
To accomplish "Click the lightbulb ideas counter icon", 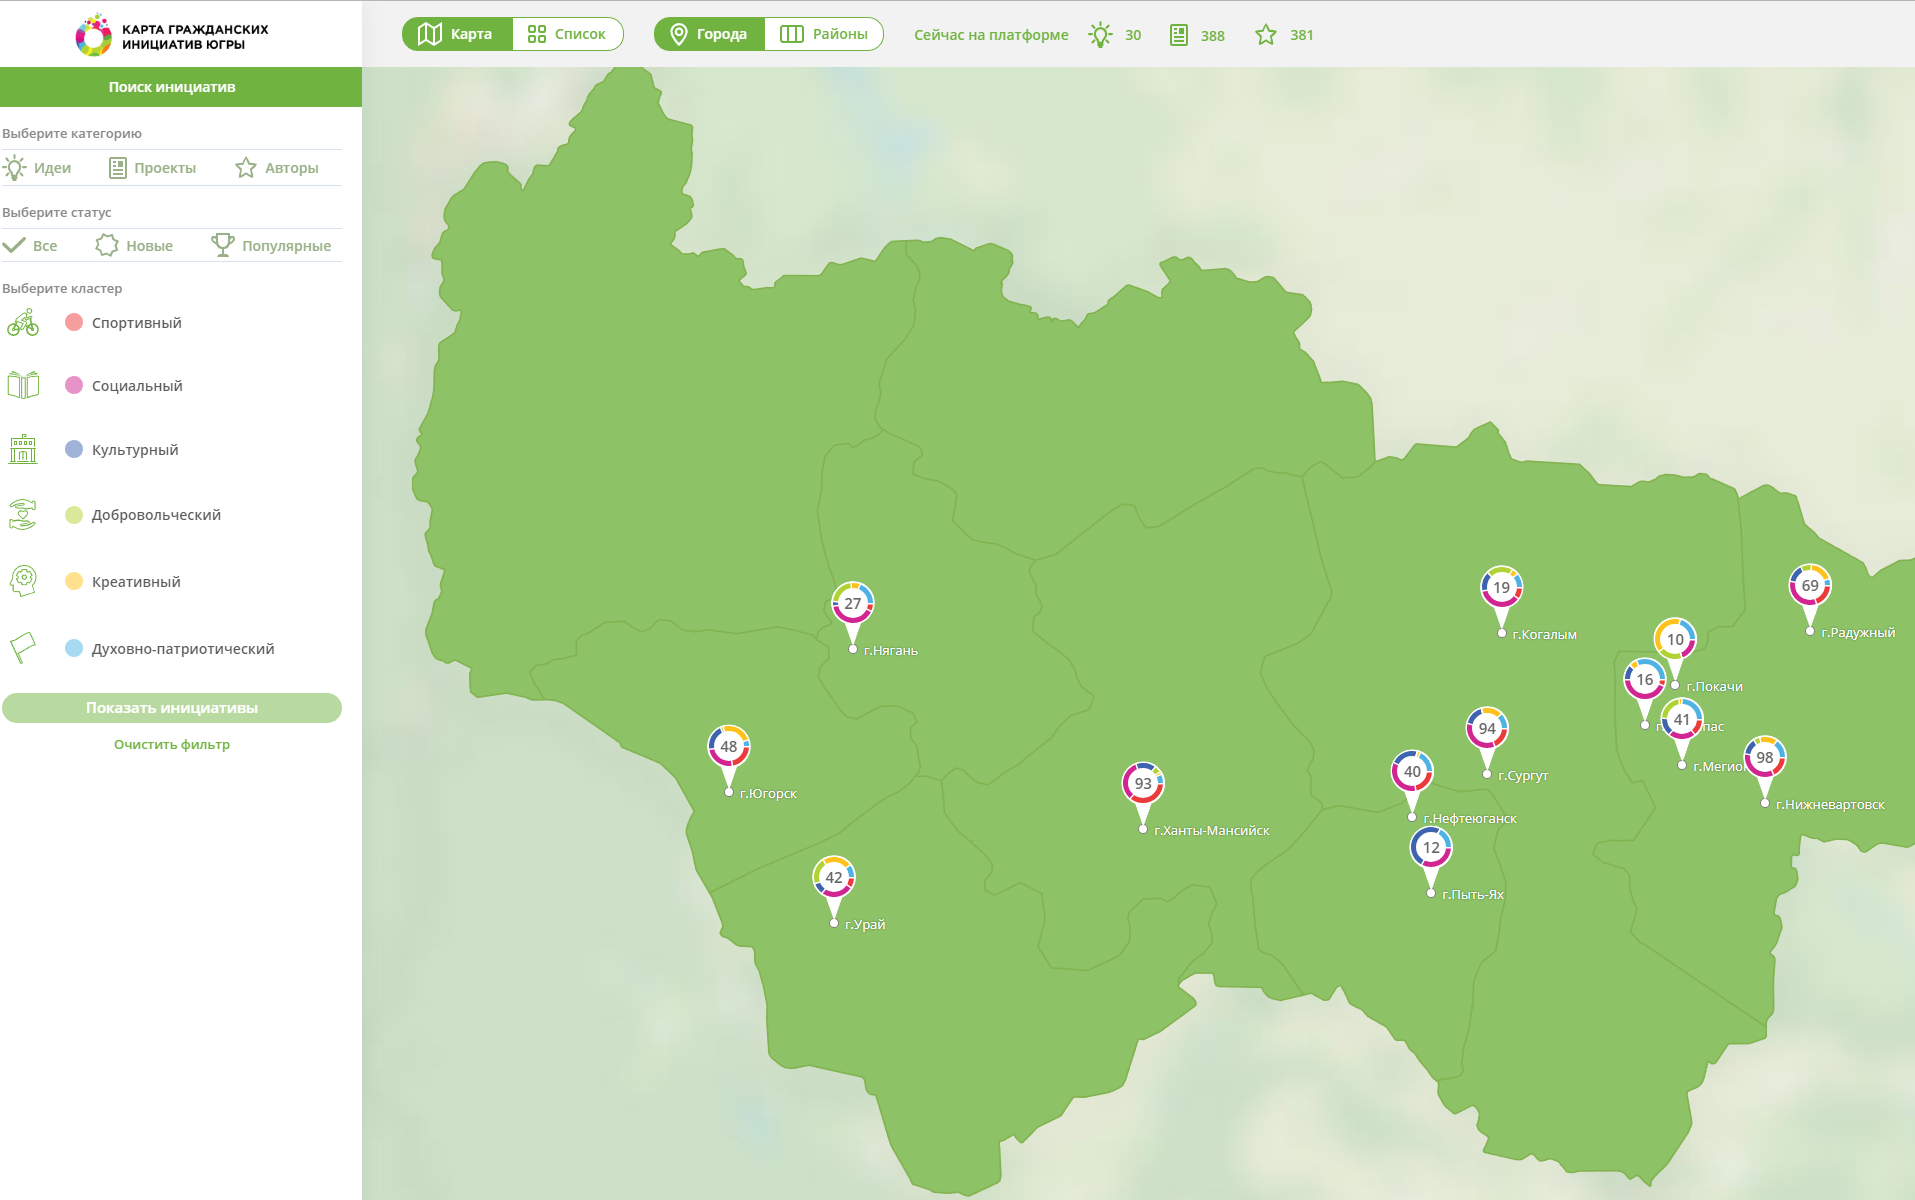I will pos(1100,35).
